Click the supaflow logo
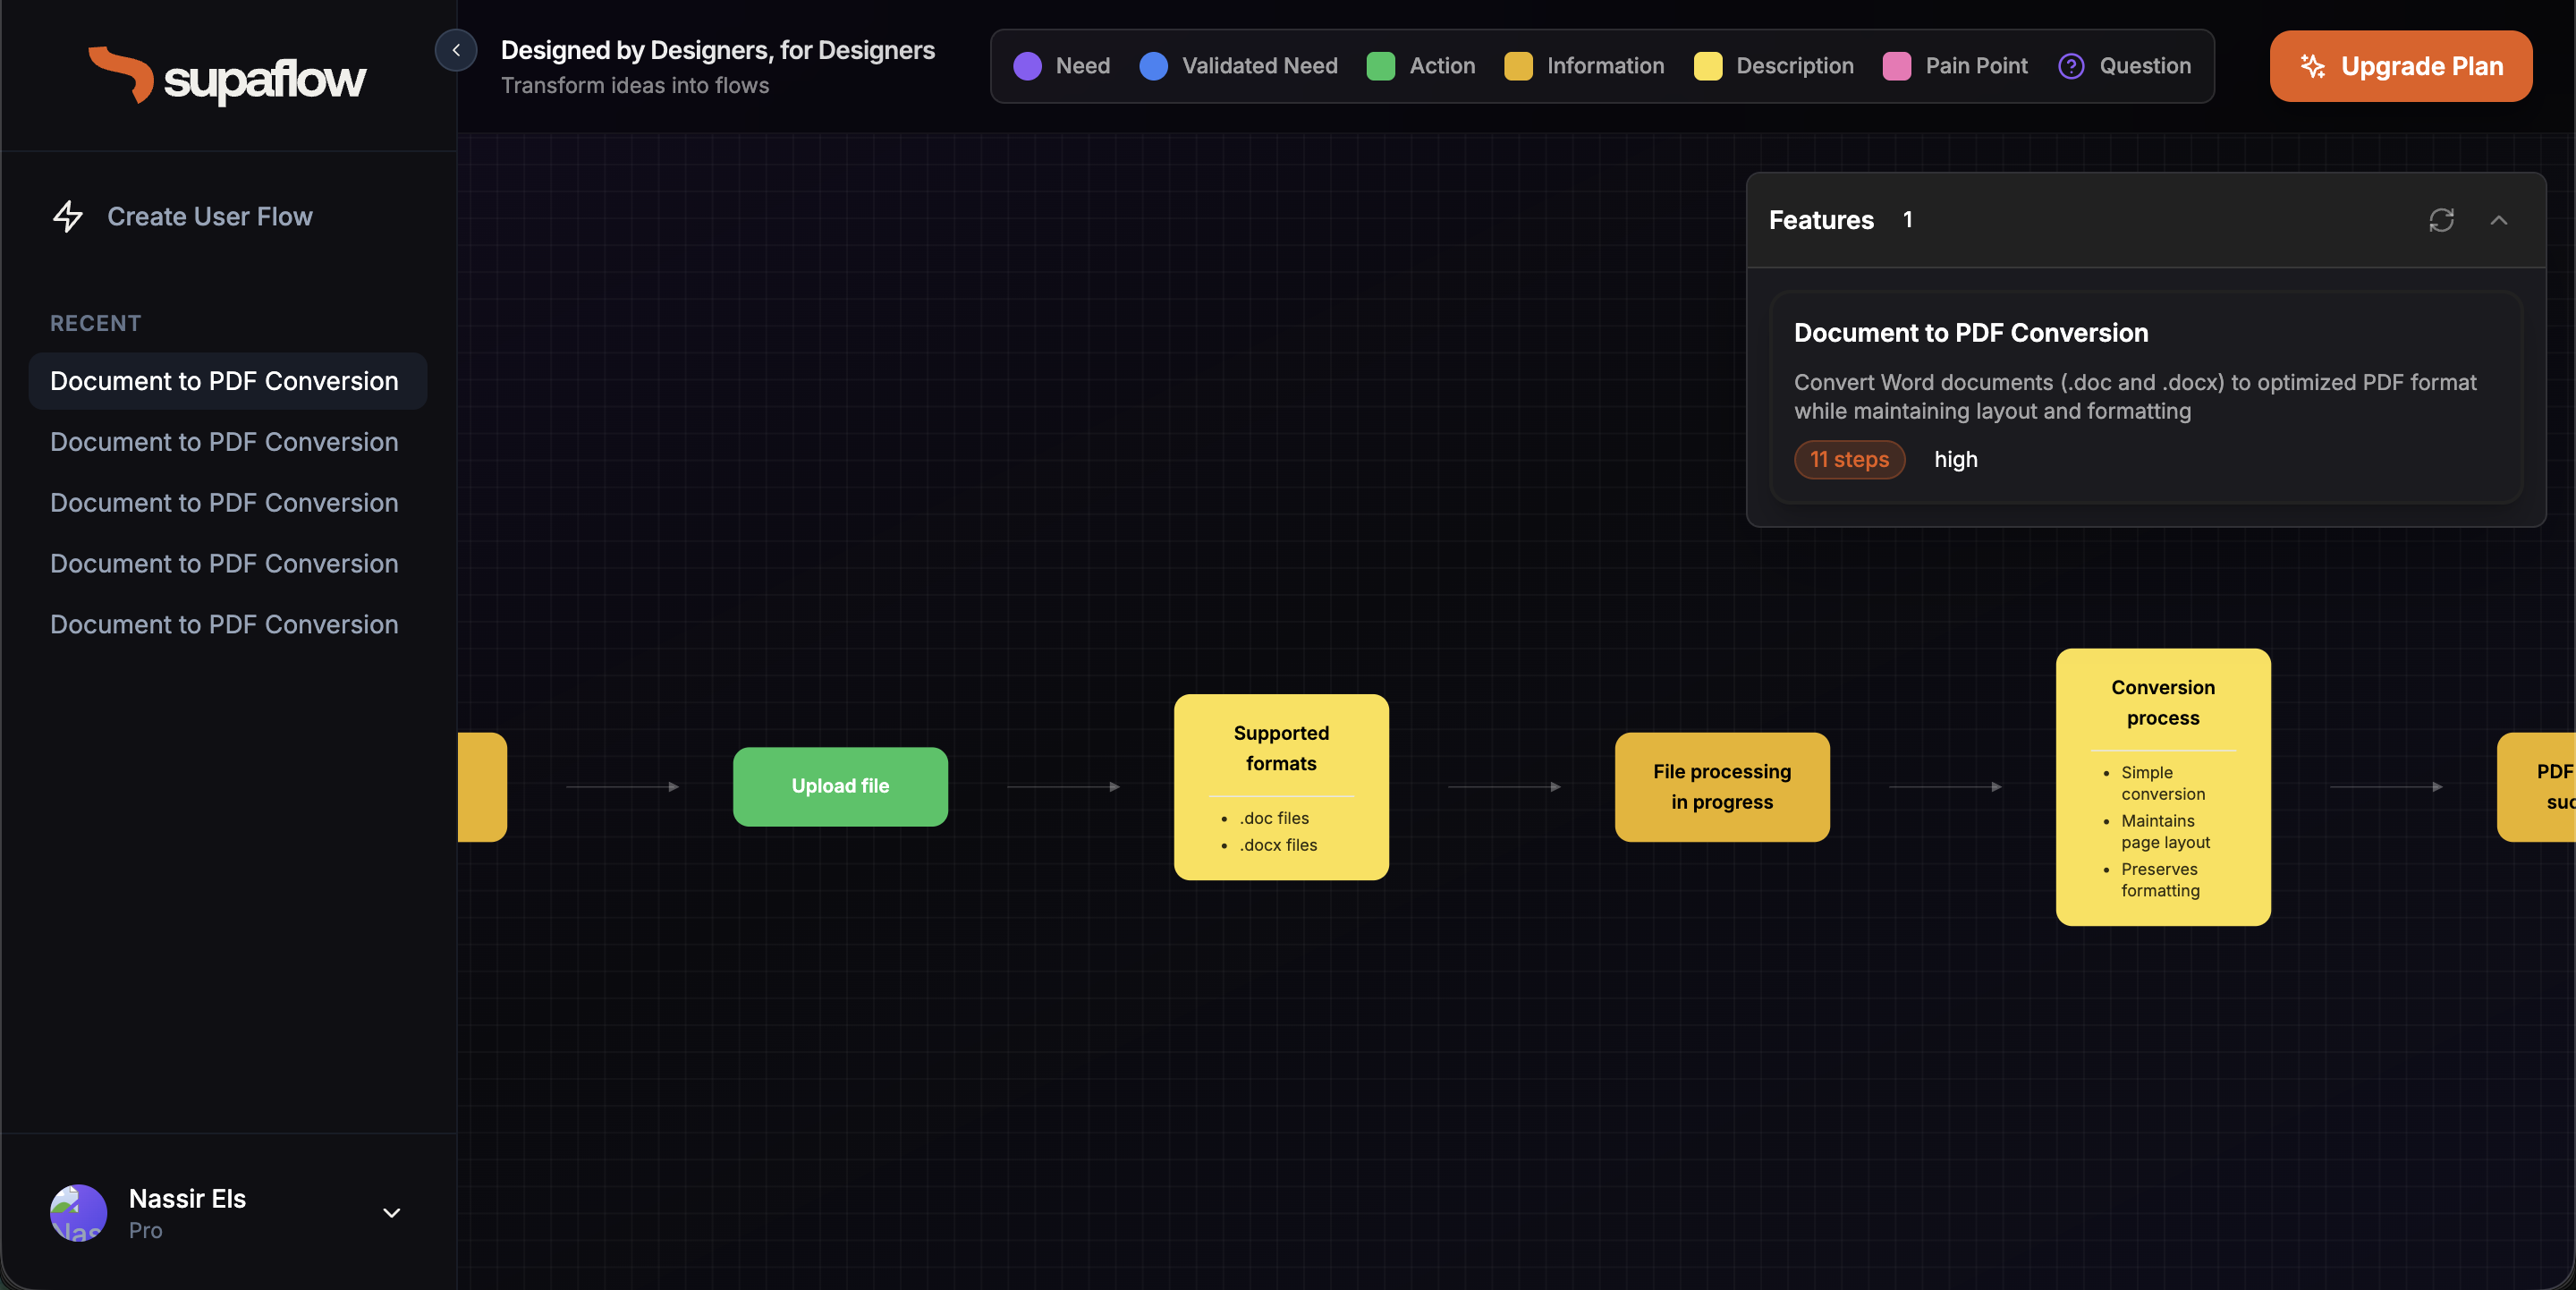Screen dimensions: 2576x1290 (x=228, y=75)
